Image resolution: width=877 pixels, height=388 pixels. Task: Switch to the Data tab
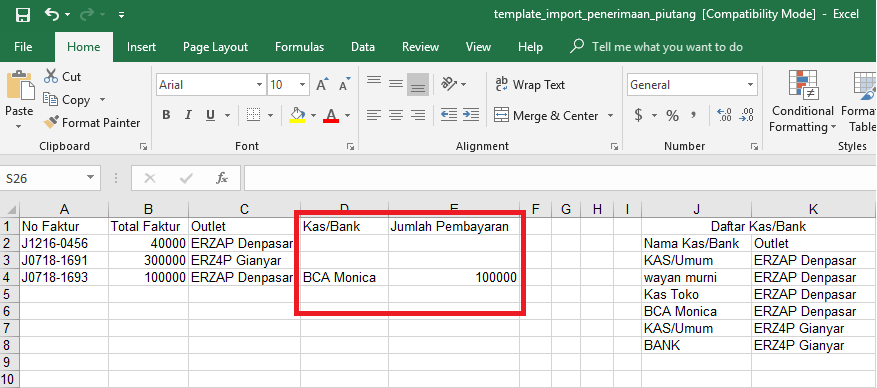[362, 47]
